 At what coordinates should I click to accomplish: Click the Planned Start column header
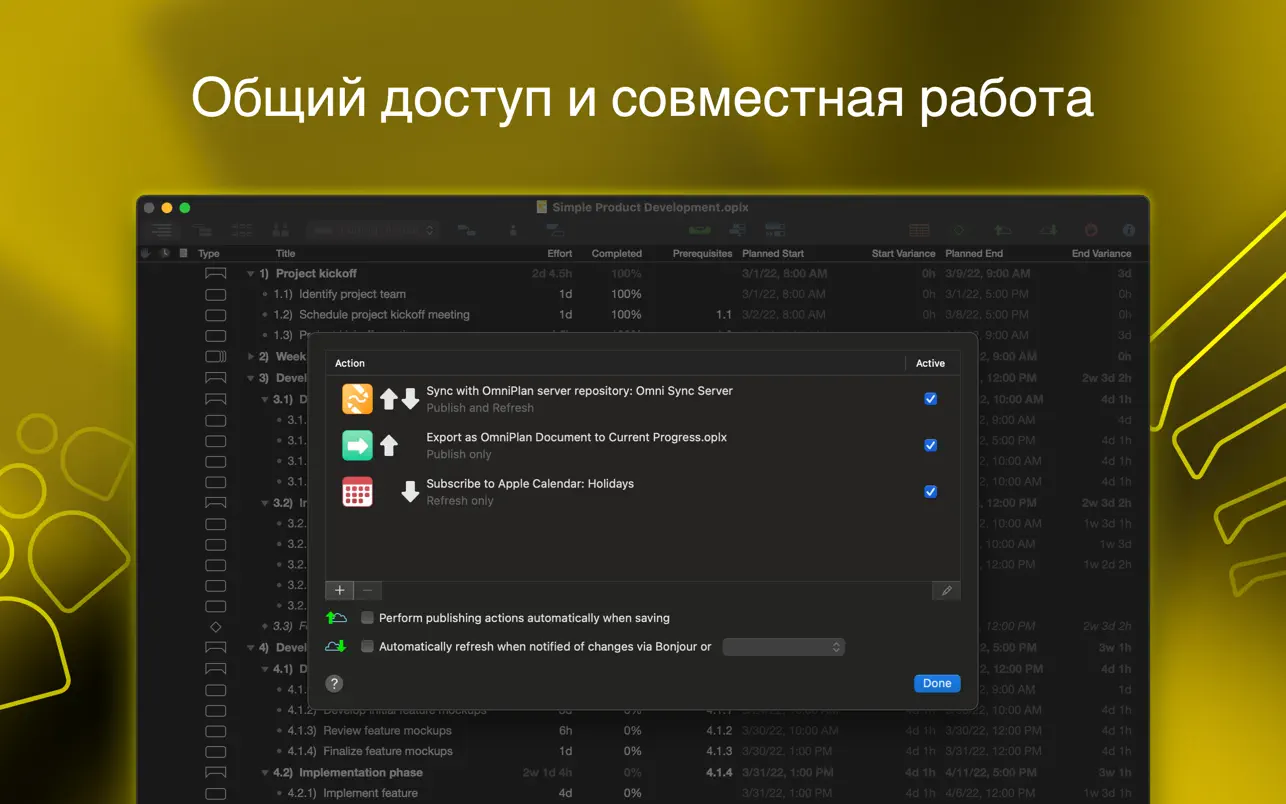(x=772, y=254)
